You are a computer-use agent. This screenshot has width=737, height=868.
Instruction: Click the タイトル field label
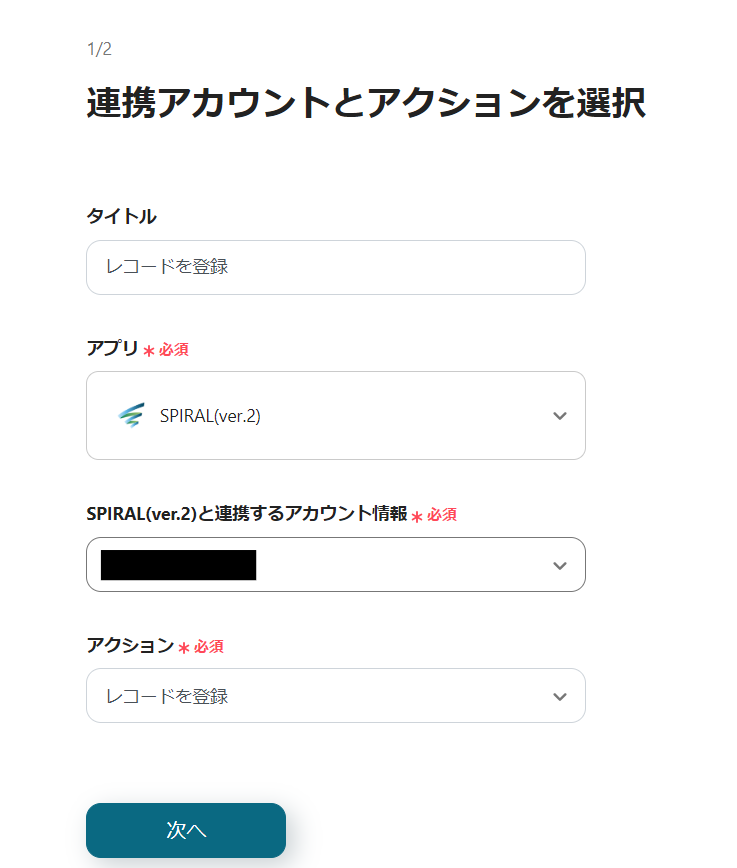pos(121,216)
